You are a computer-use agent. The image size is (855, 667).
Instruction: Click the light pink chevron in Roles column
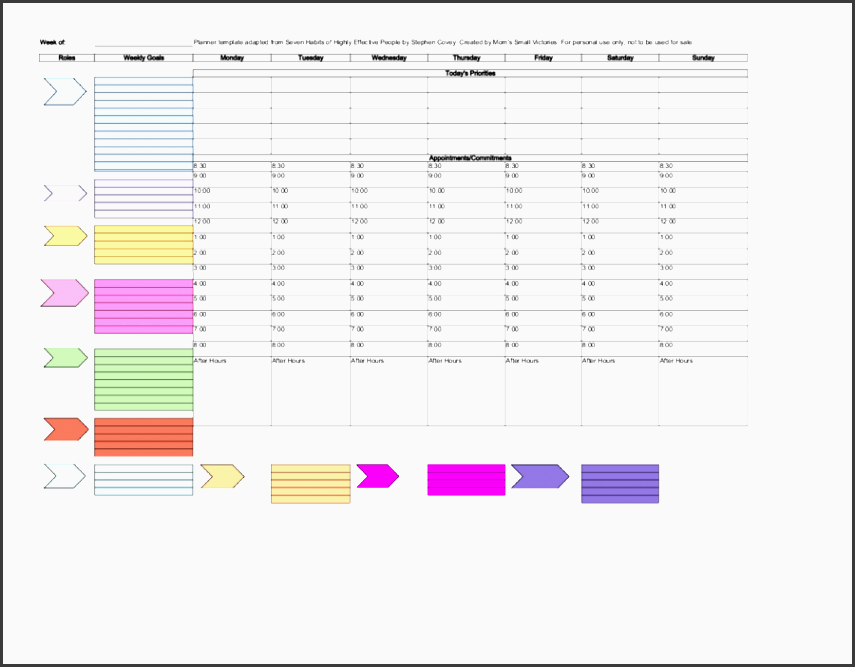(64, 293)
